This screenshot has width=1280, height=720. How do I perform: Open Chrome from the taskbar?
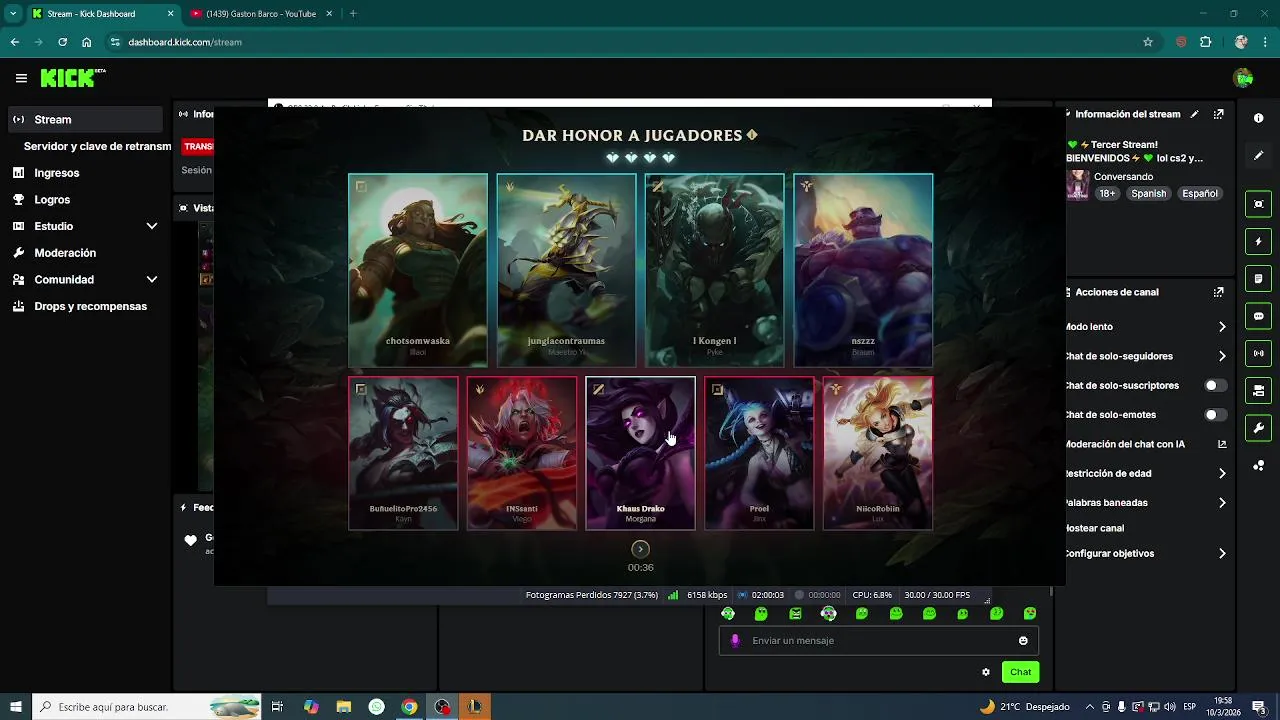coord(409,707)
